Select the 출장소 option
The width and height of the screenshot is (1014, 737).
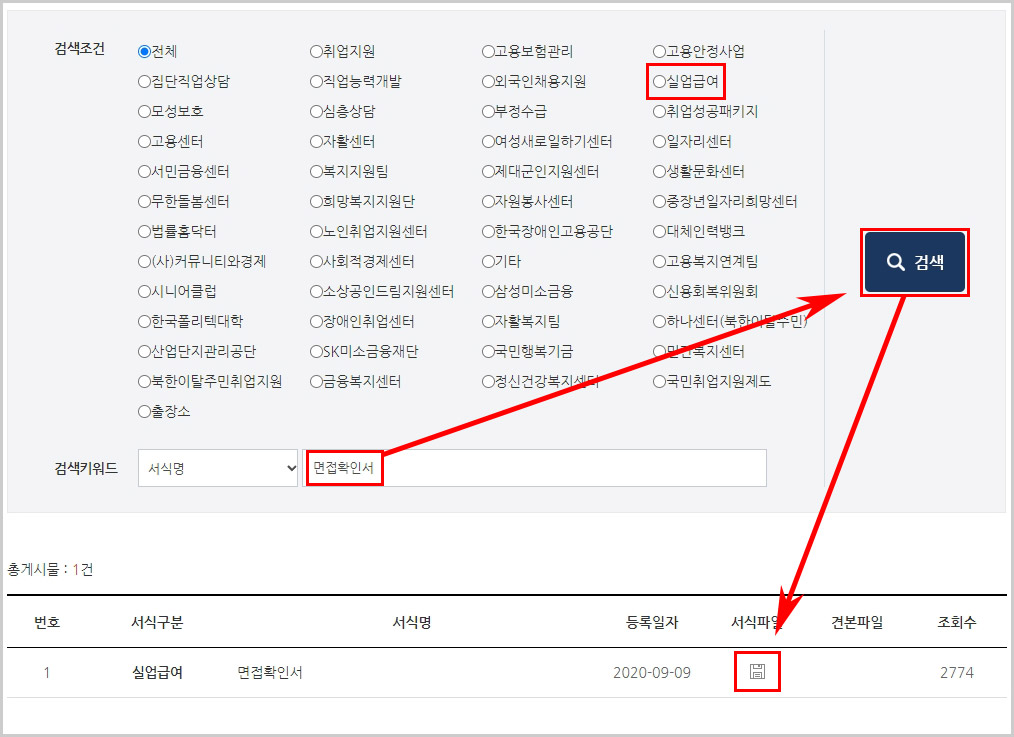(143, 411)
